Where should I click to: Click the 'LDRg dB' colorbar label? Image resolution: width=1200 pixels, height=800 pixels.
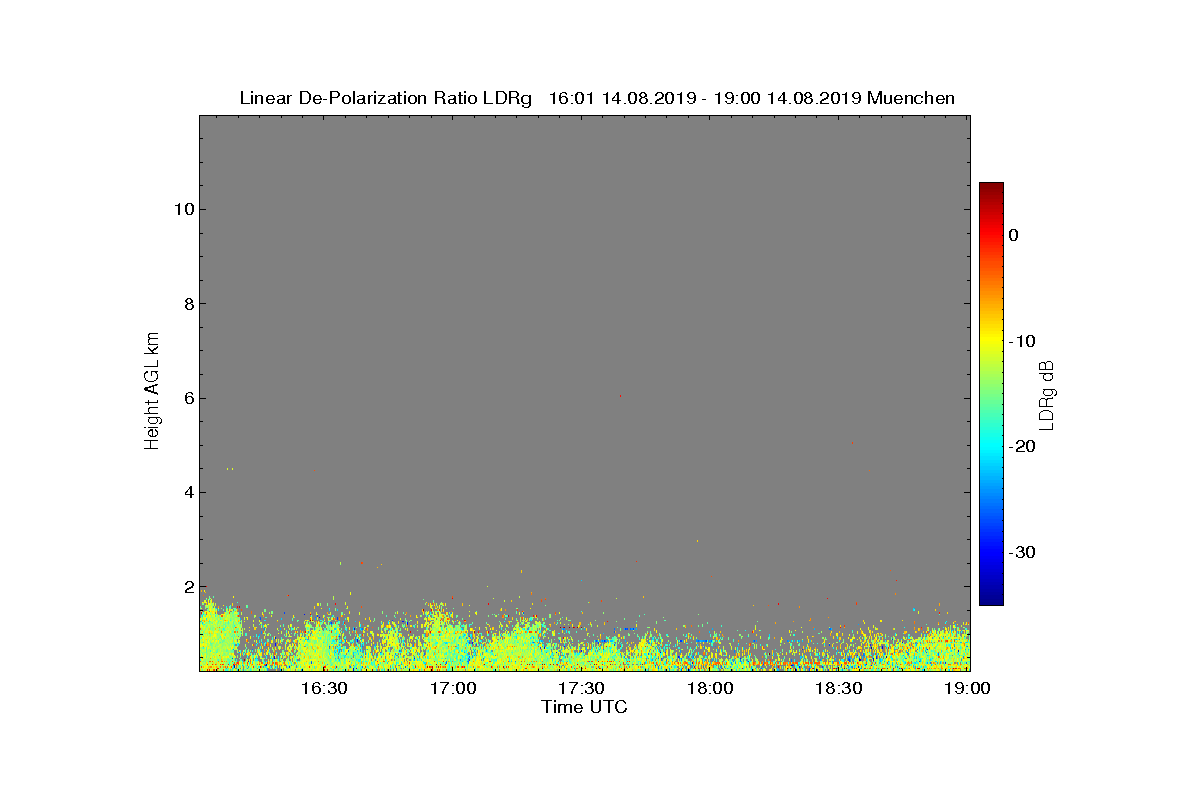click(1047, 395)
